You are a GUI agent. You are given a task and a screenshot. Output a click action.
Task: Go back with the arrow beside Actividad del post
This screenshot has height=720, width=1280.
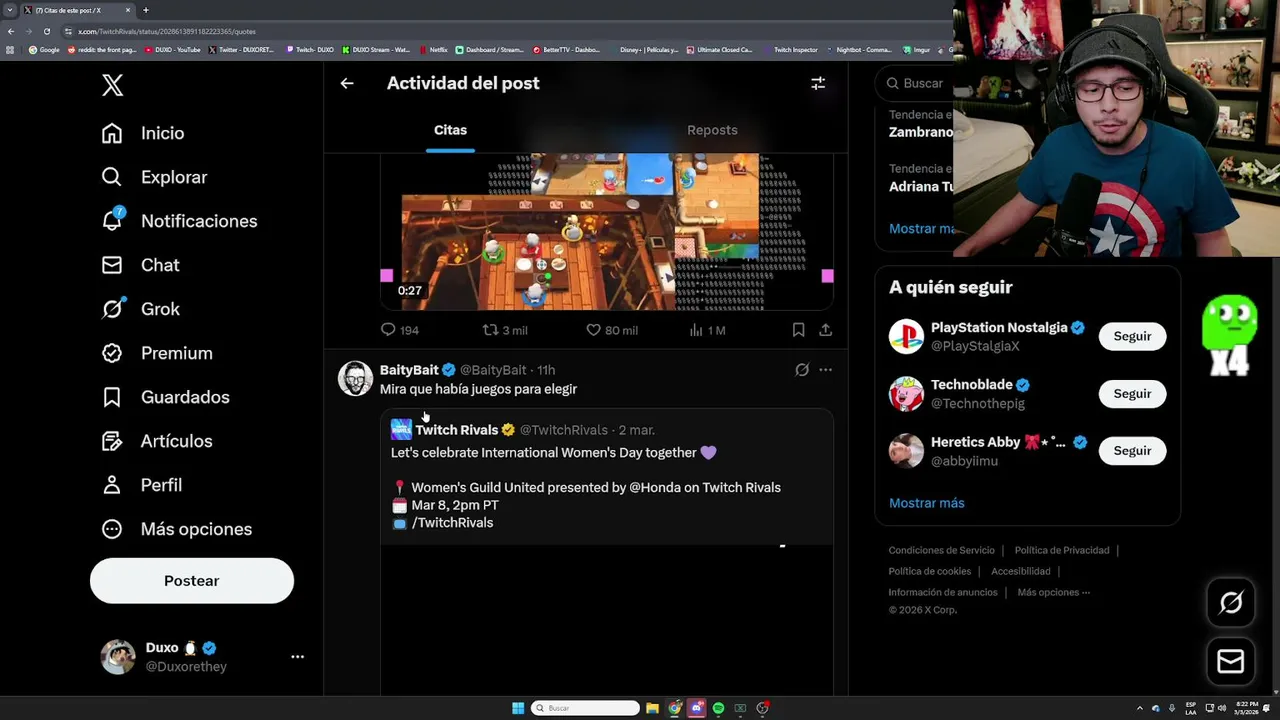(347, 83)
